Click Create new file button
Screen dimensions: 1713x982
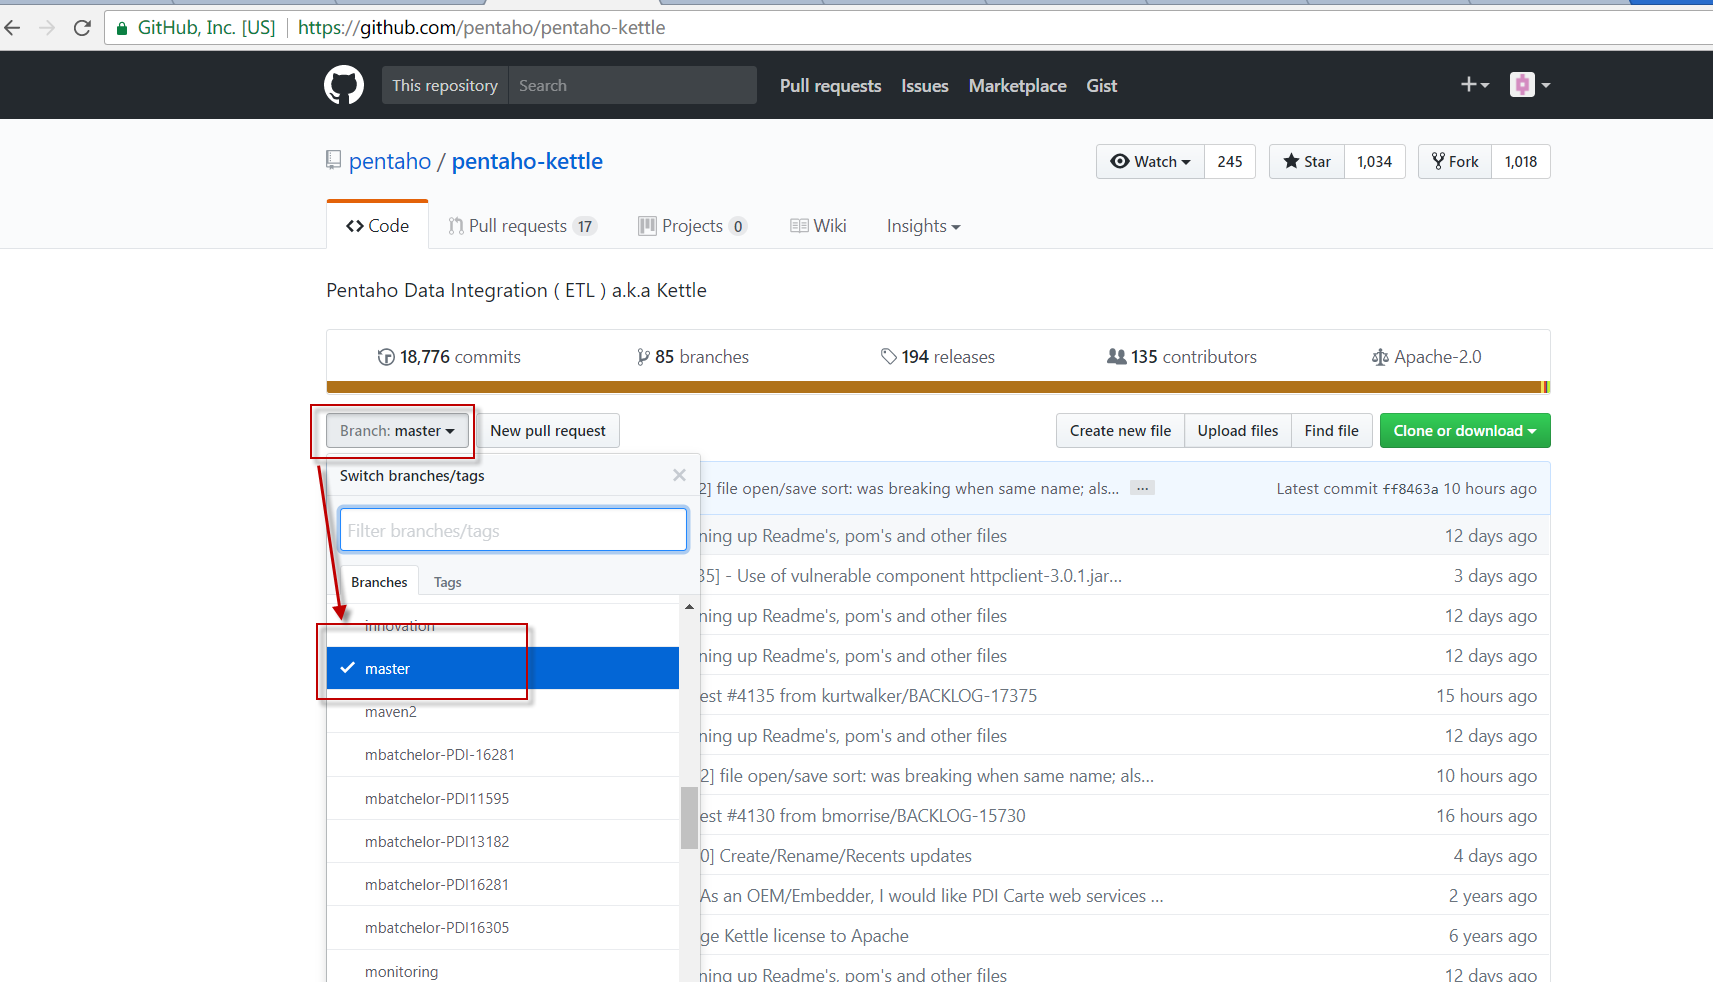pos(1120,431)
